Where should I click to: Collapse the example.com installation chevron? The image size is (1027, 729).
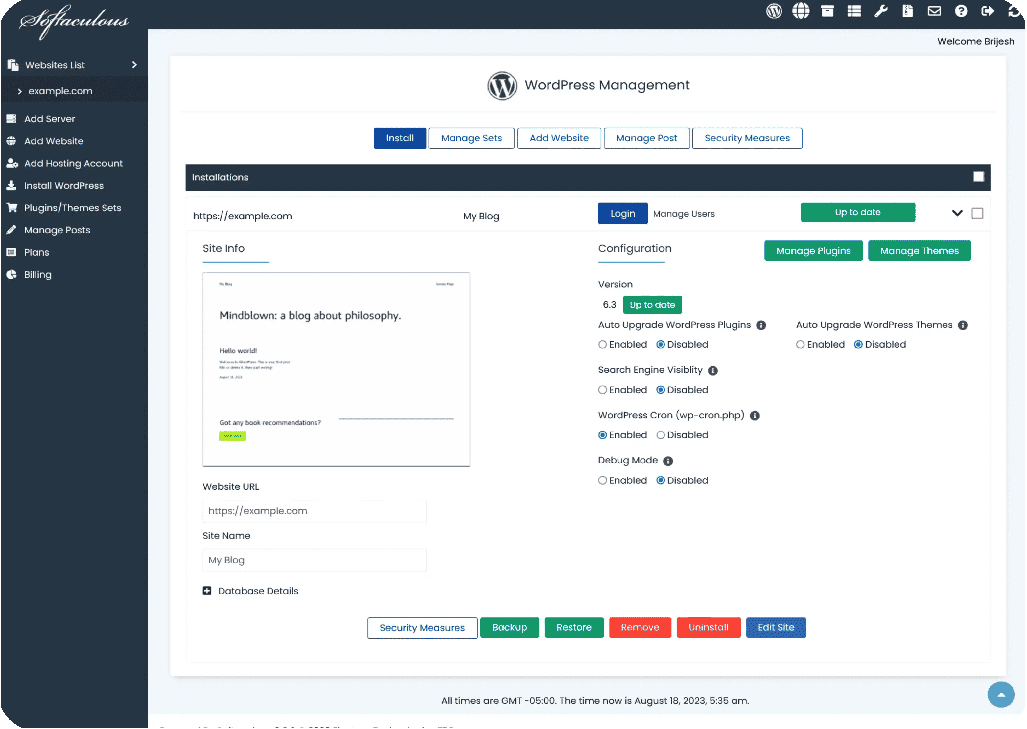coord(957,213)
